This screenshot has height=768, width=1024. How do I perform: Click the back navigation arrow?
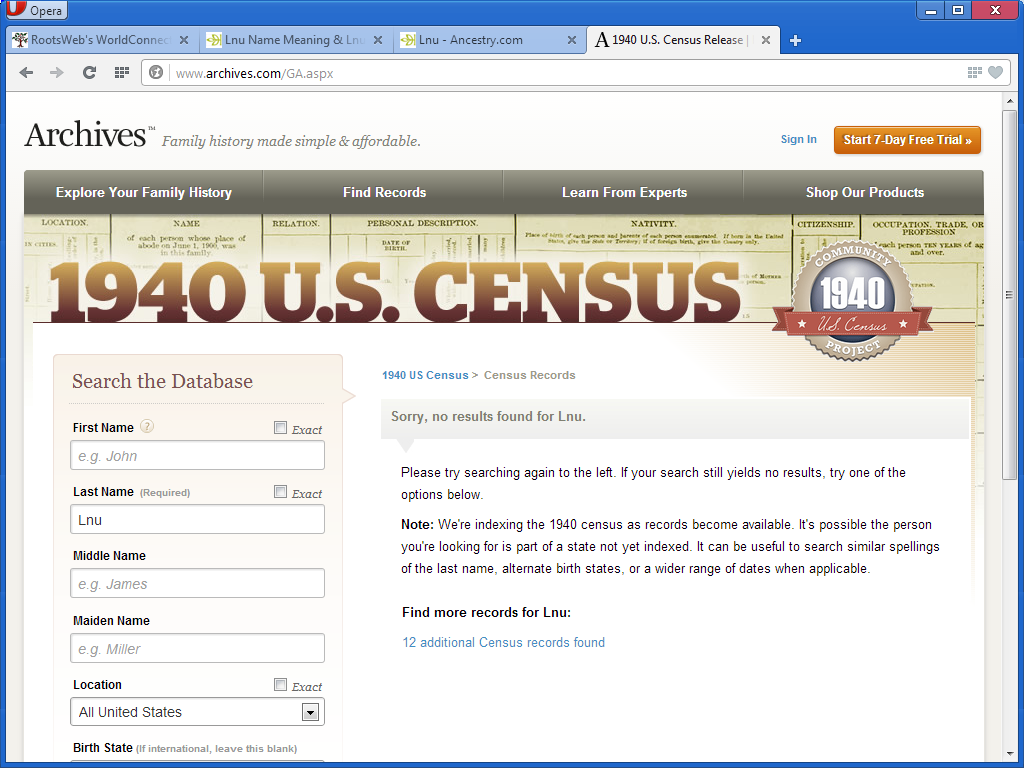tap(26, 71)
